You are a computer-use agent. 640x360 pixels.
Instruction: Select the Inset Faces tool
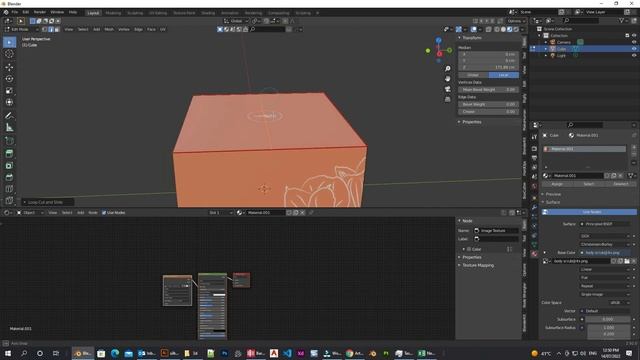(x=9, y=166)
